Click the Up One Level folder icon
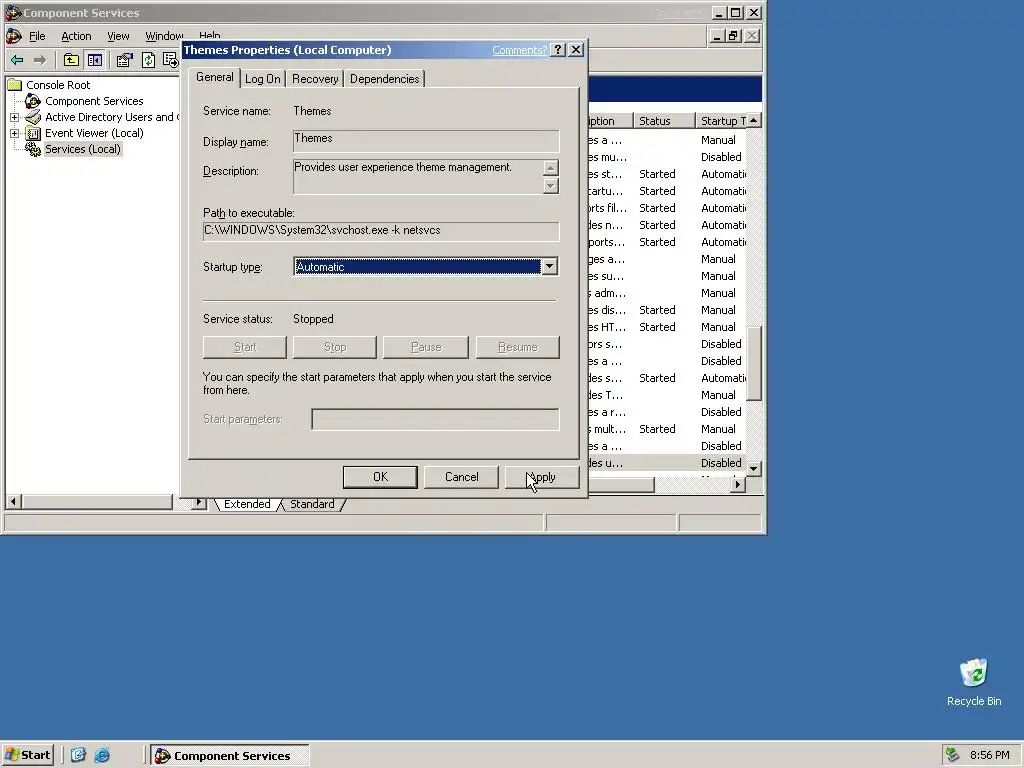This screenshot has width=1024, height=768. pyautogui.click(x=71, y=60)
